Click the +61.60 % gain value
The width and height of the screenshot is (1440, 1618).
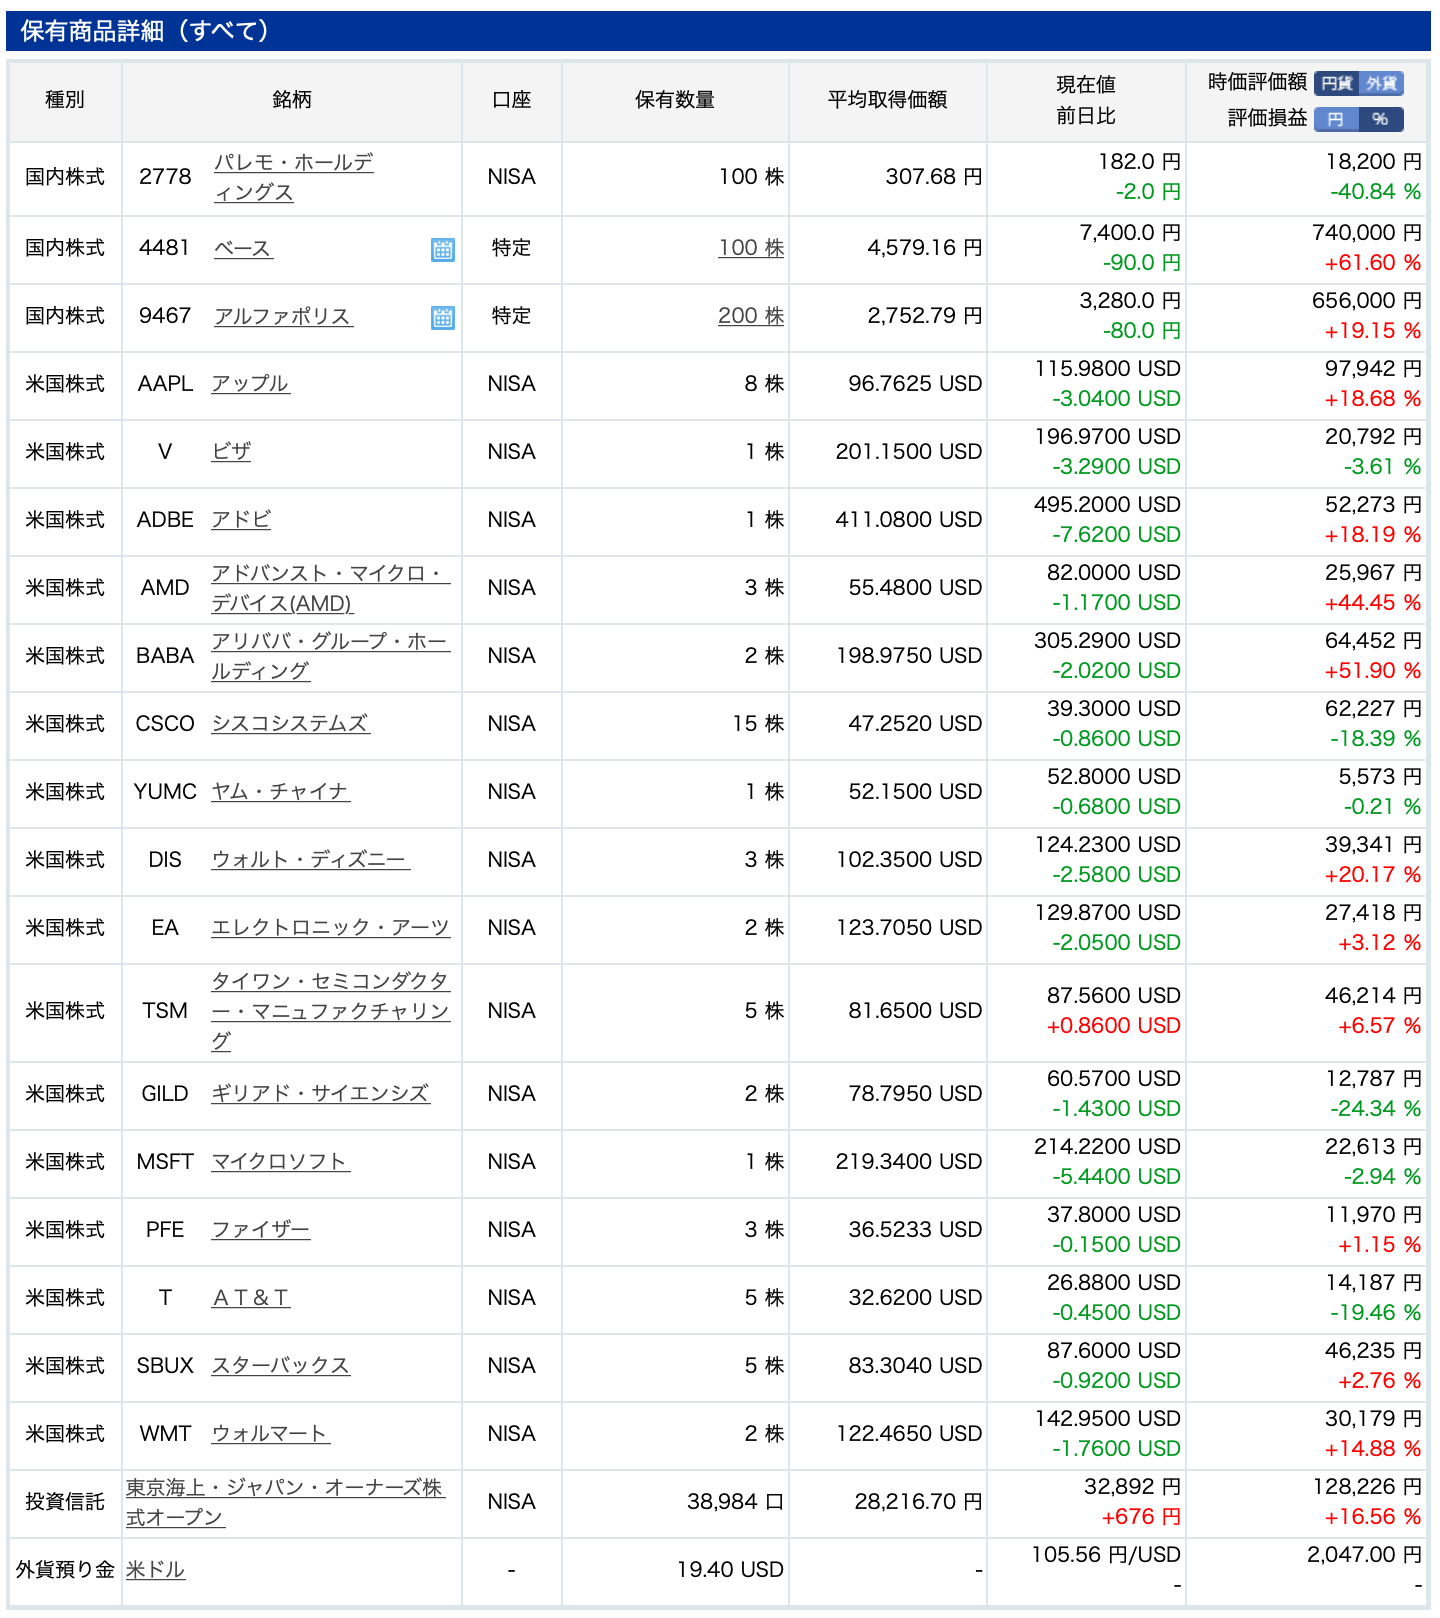[x=1373, y=263]
